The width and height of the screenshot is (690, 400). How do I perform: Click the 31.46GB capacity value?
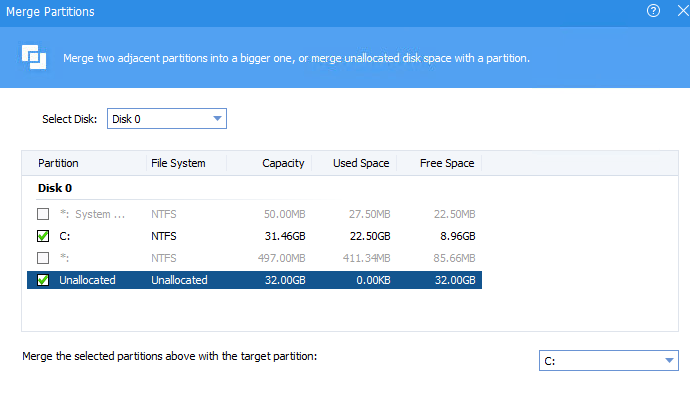285,236
